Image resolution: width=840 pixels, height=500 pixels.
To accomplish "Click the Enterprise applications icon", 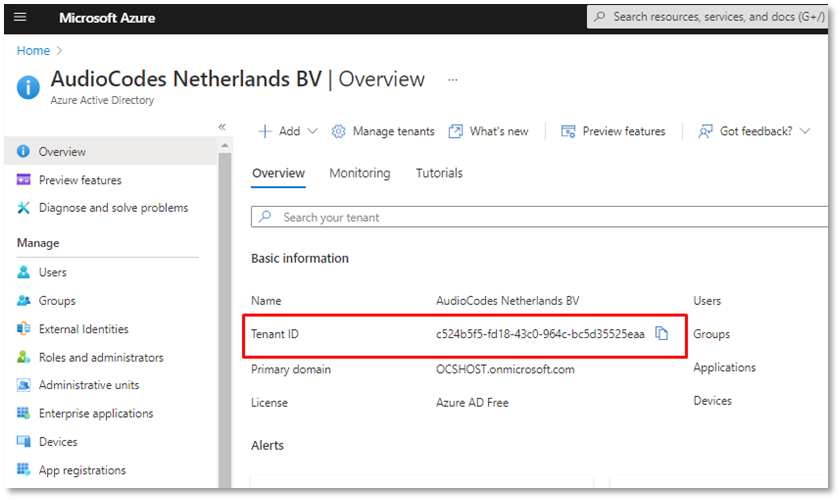I will (24, 413).
